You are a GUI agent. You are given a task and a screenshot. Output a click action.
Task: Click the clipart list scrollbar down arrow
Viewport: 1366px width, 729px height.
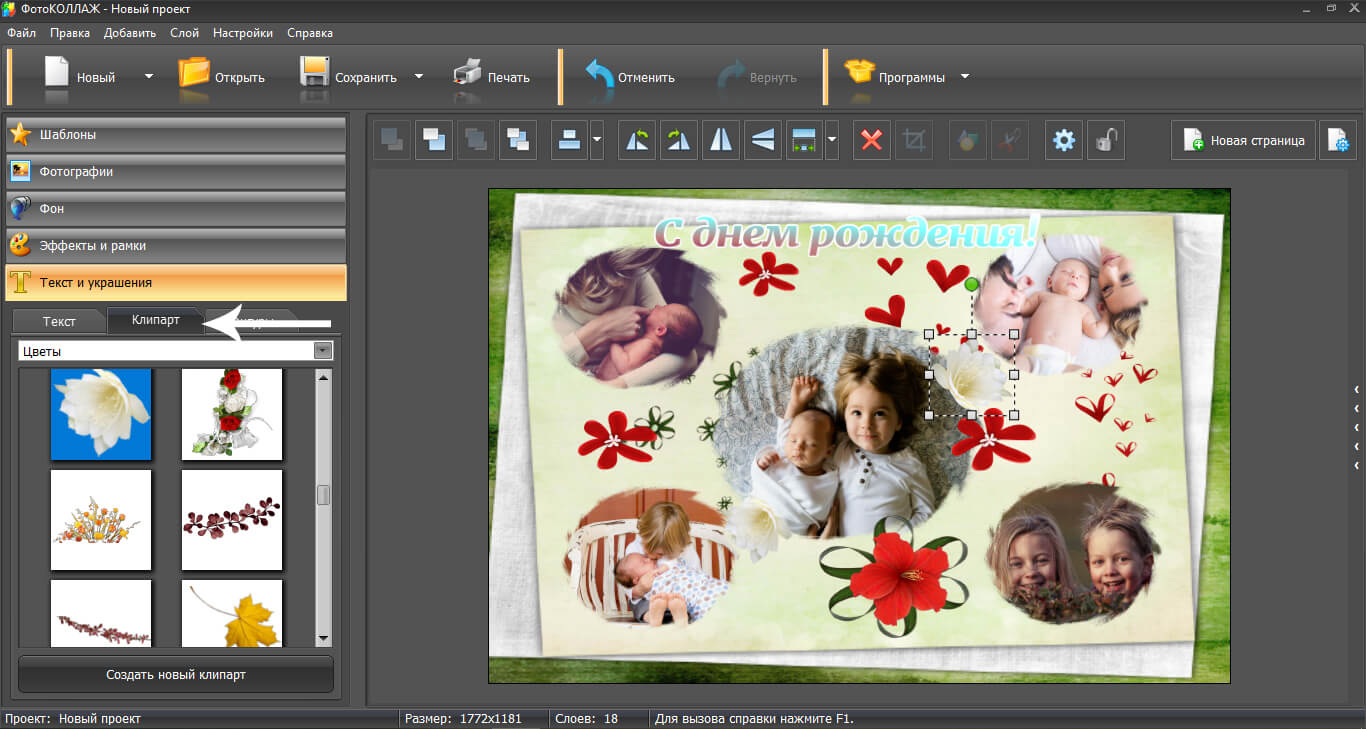tap(323, 638)
